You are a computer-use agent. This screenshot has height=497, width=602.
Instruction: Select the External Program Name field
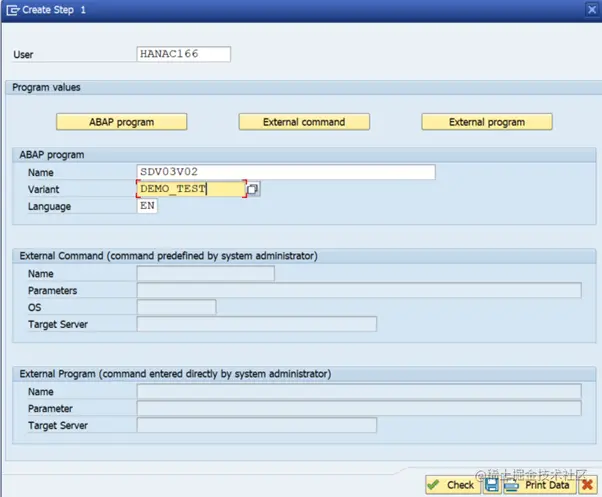coord(359,391)
